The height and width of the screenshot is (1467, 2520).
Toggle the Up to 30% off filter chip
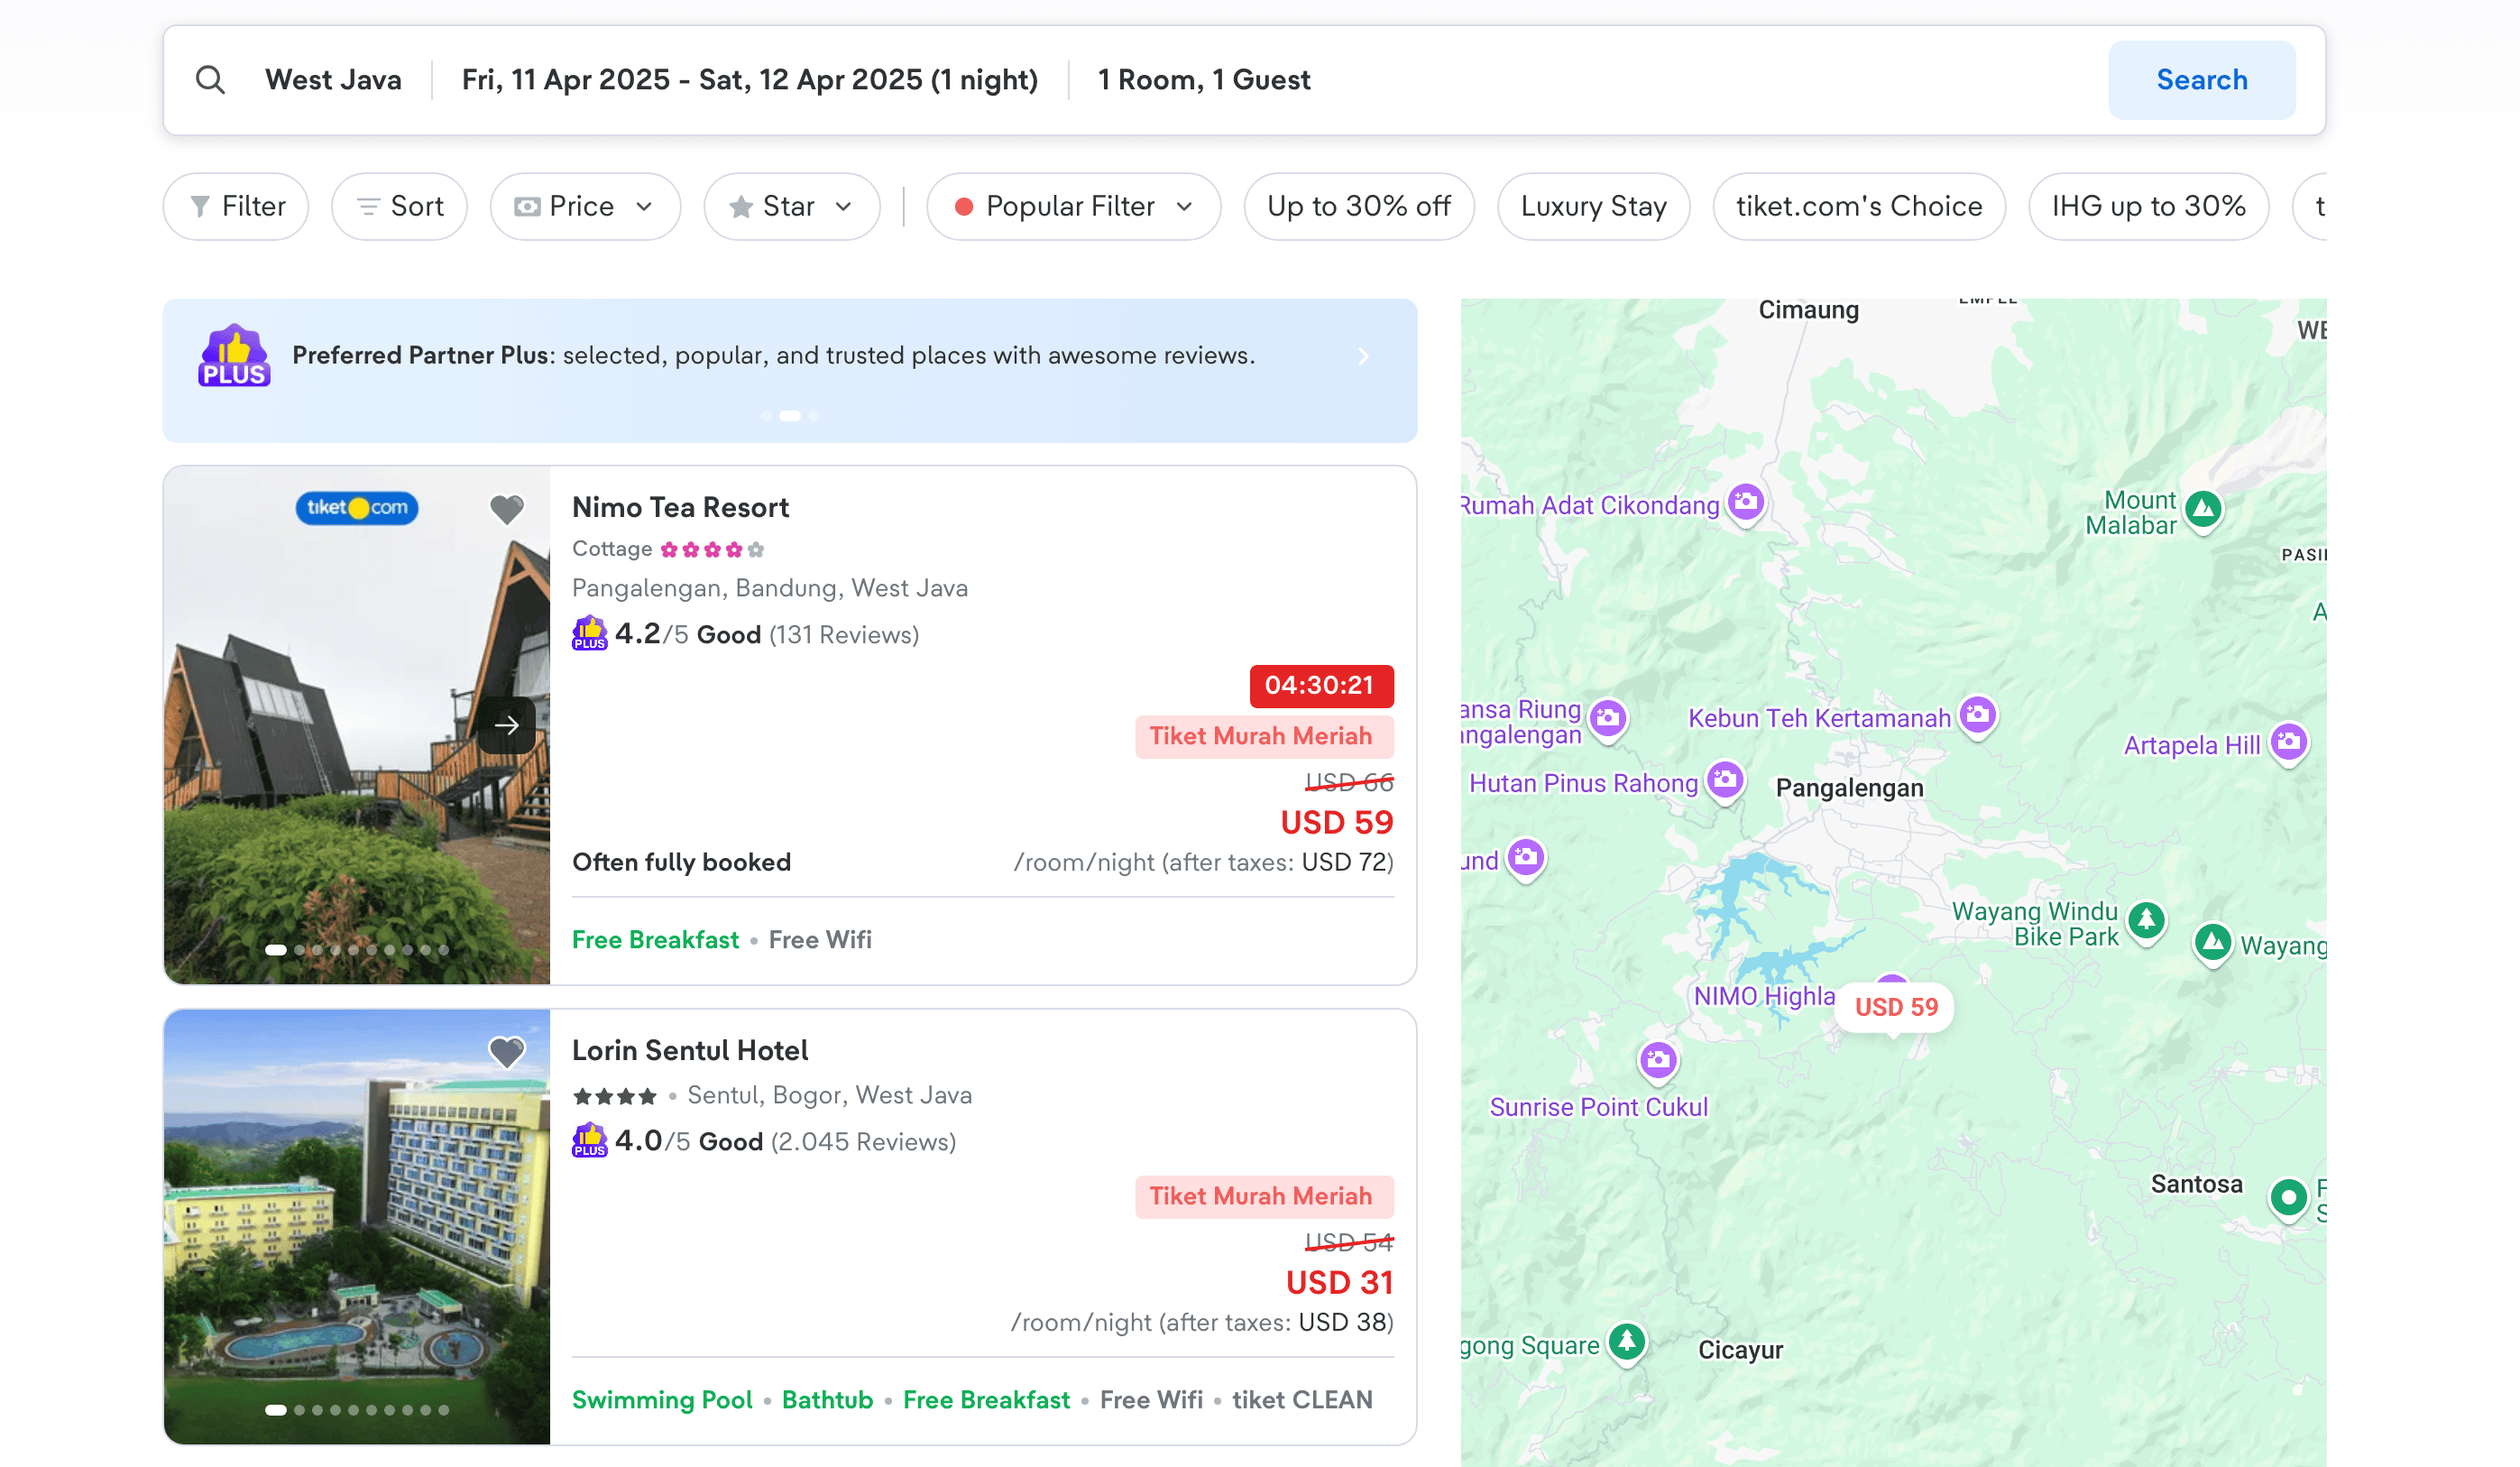click(x=1358, y=207)
